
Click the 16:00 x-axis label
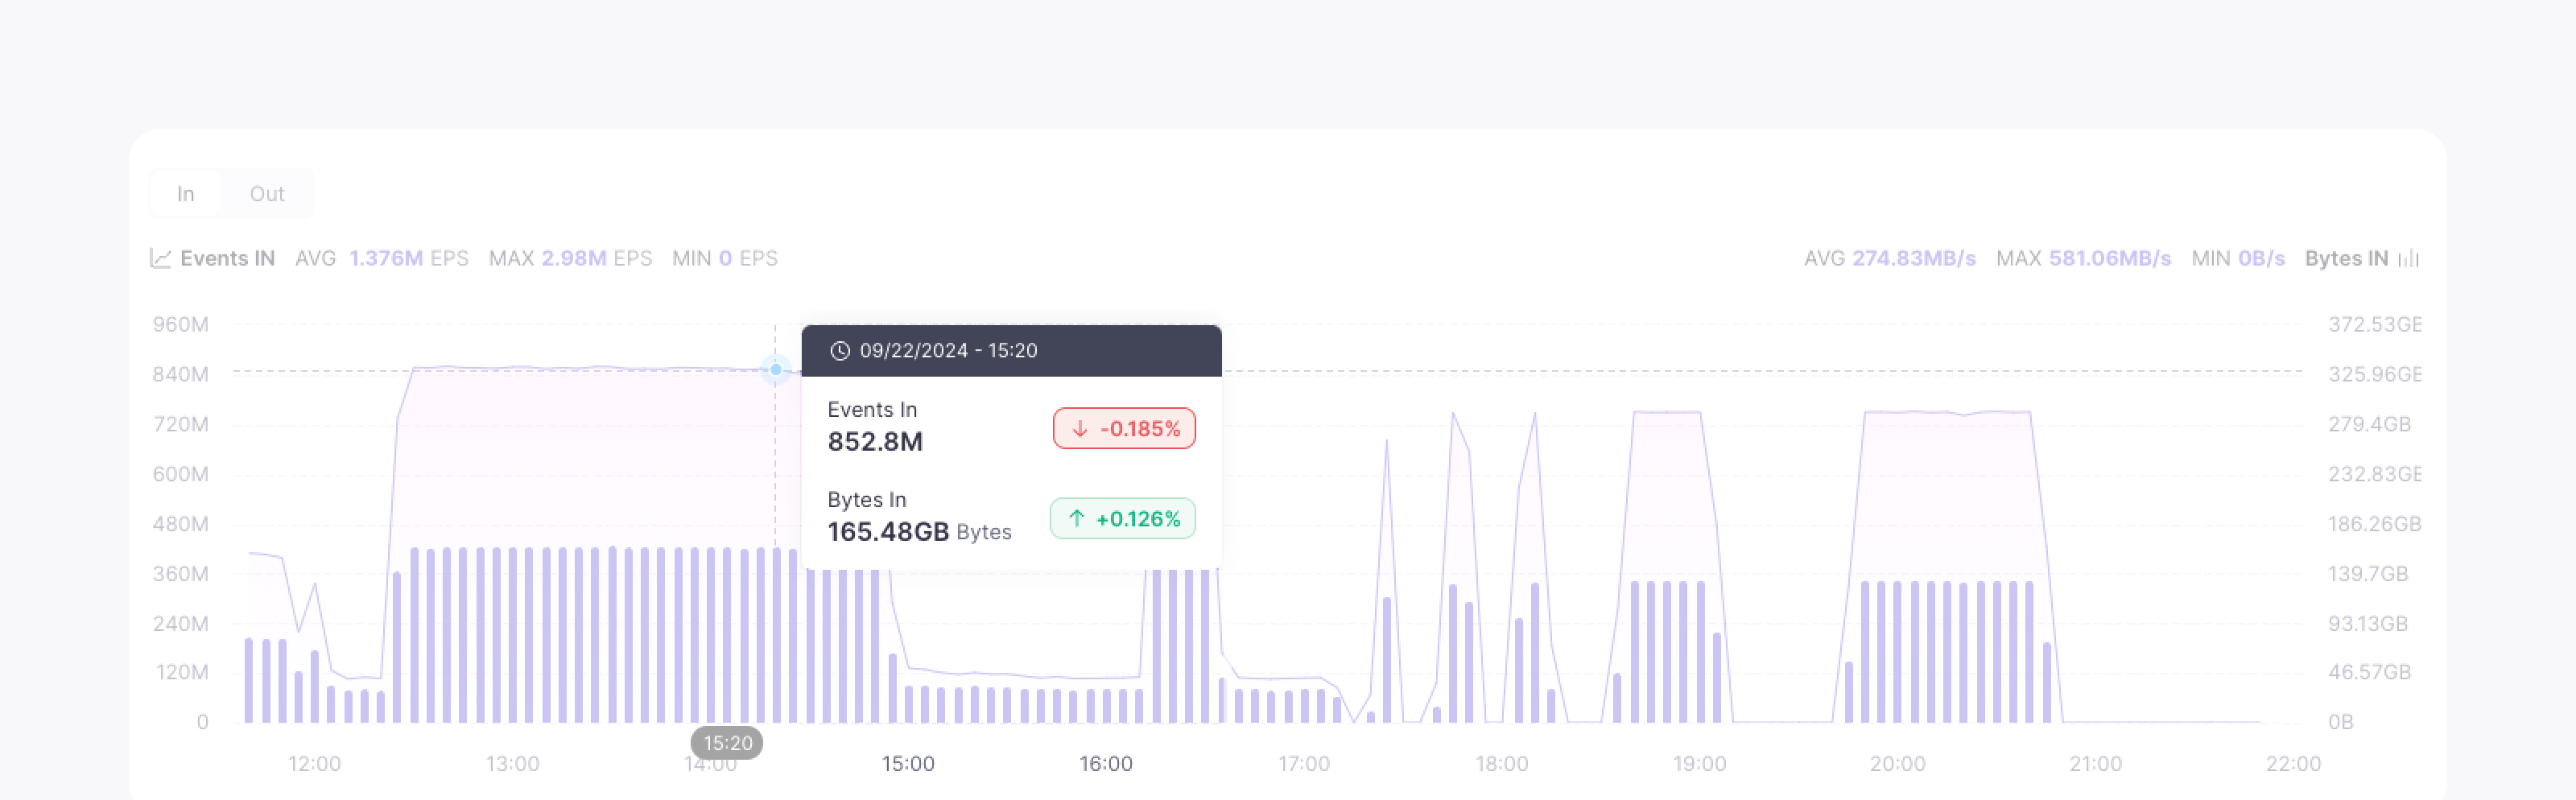tap(1106, 764)
